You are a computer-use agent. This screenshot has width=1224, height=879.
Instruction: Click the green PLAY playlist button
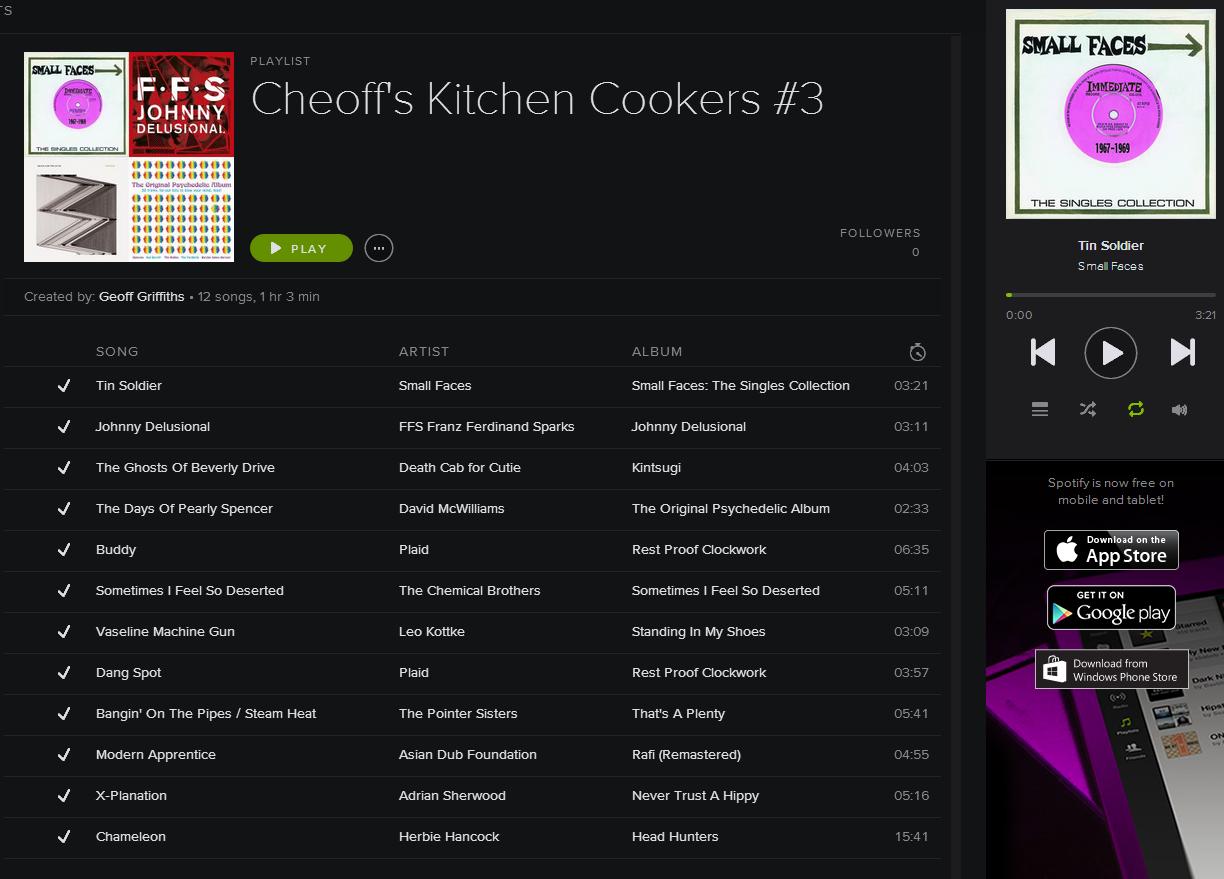pos(301,248)
